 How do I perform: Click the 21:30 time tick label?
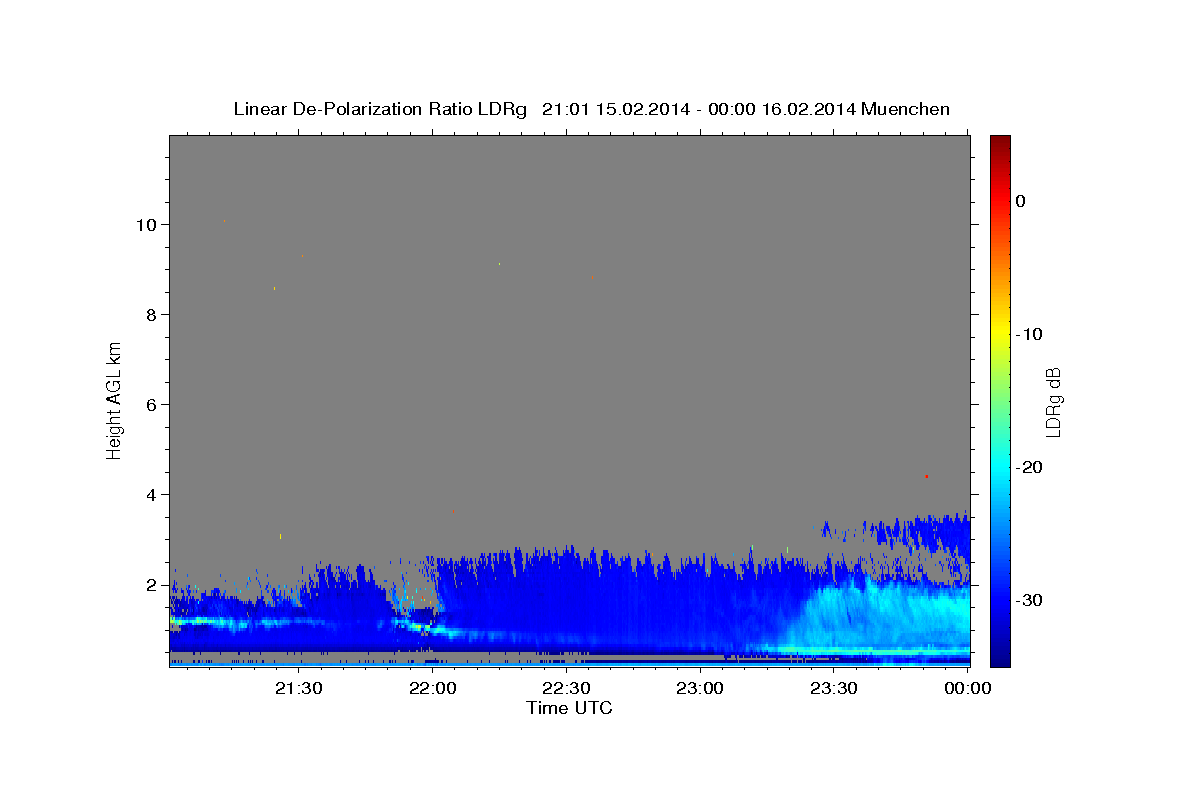click(x=299, y=688)
